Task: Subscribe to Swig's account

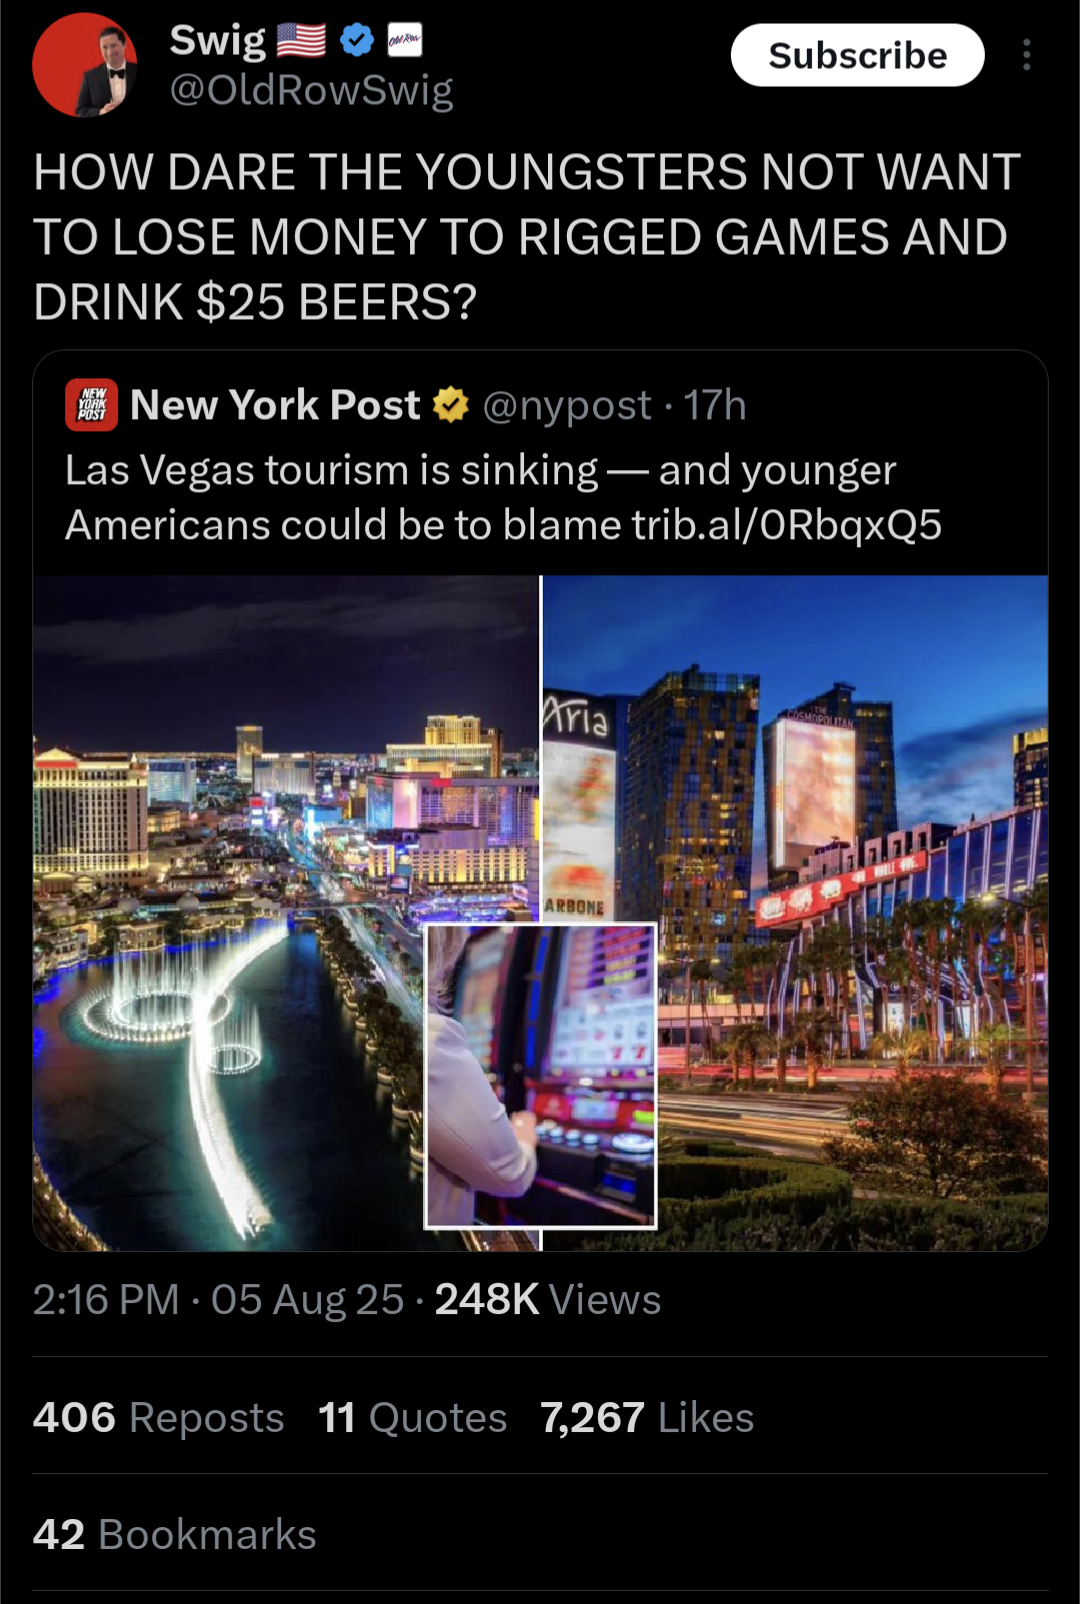Action: (857, 55)
